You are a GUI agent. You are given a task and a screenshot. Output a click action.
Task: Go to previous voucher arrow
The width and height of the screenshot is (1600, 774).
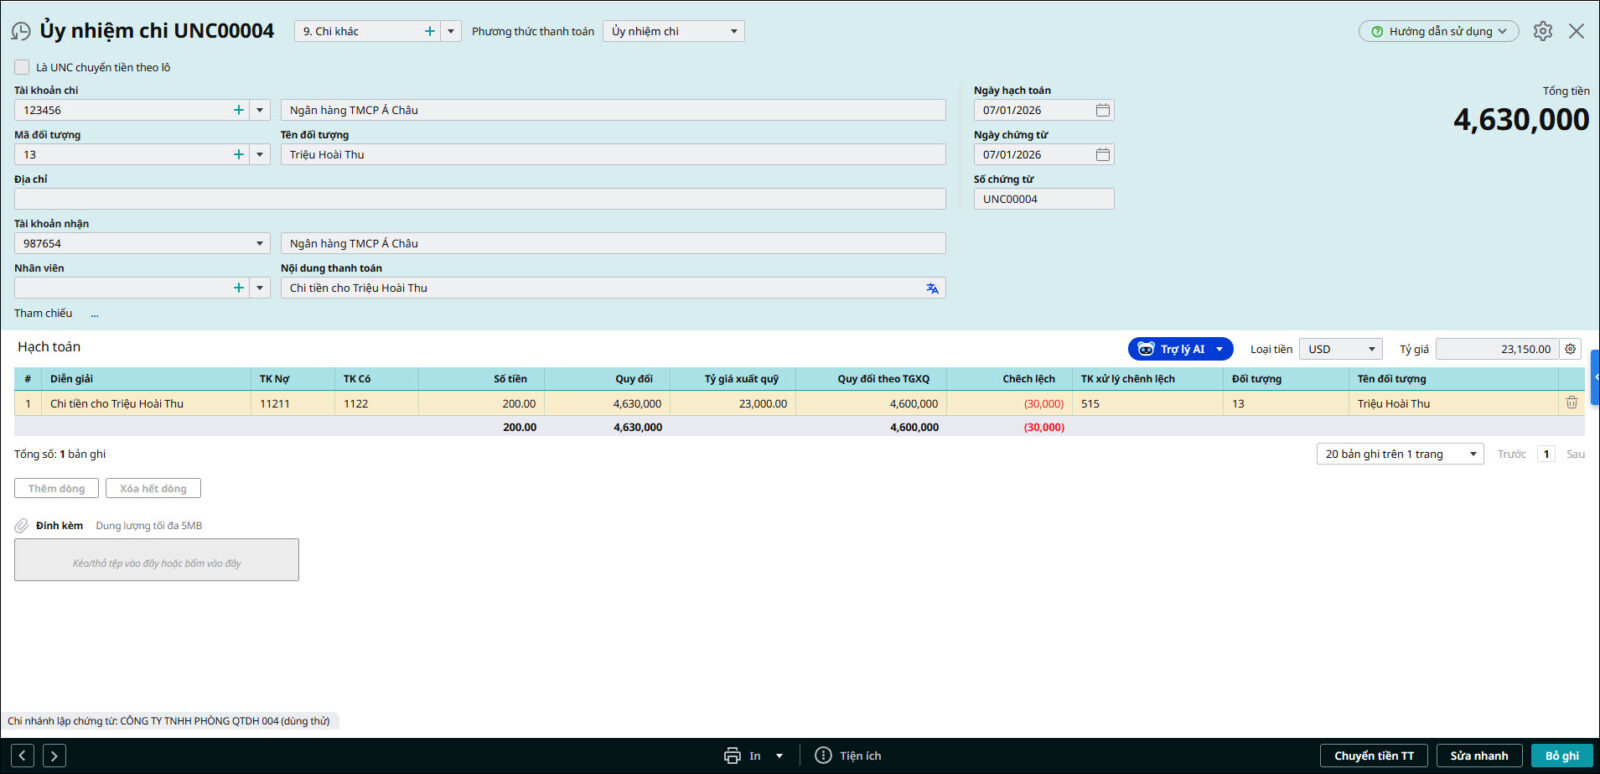[23, 756]
